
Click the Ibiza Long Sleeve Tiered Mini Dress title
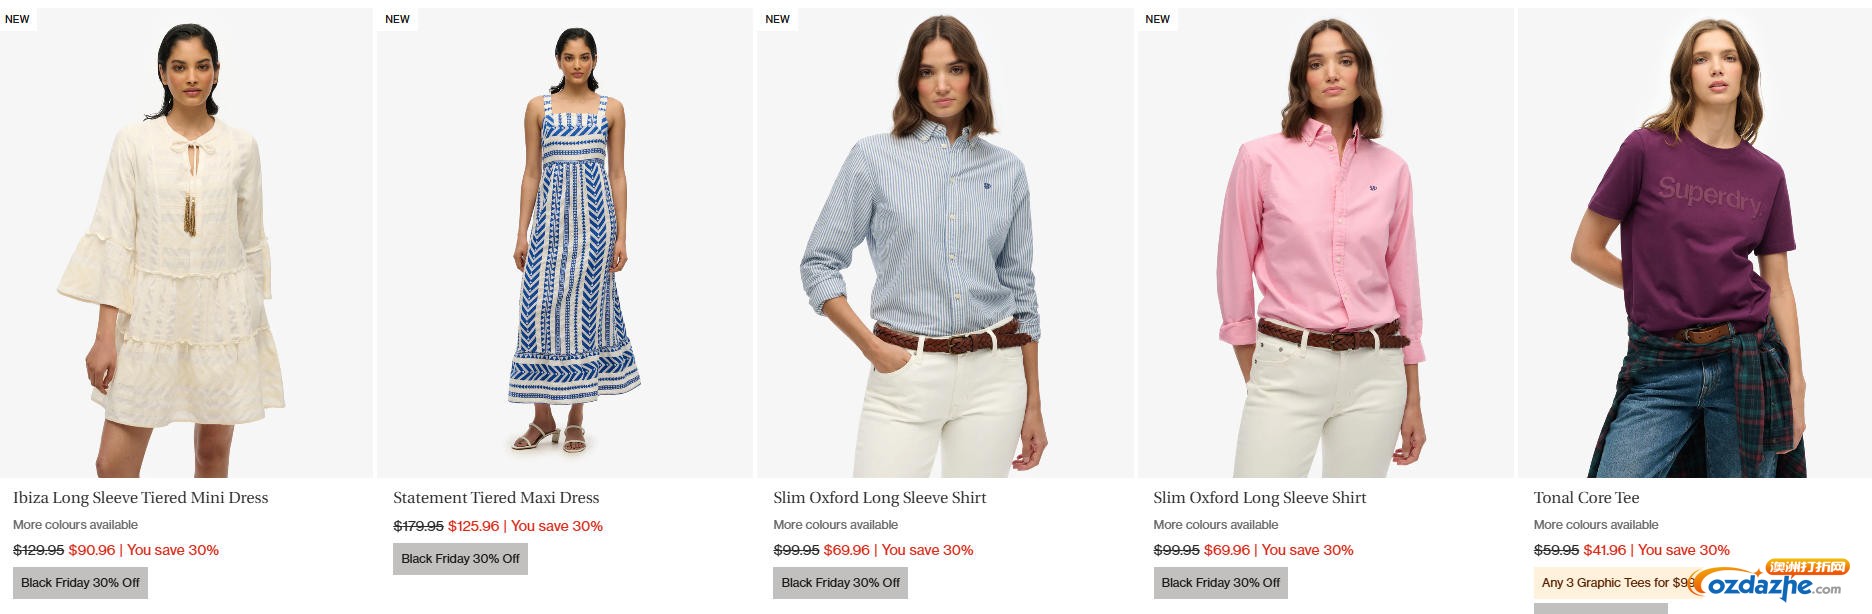(141, 497)
